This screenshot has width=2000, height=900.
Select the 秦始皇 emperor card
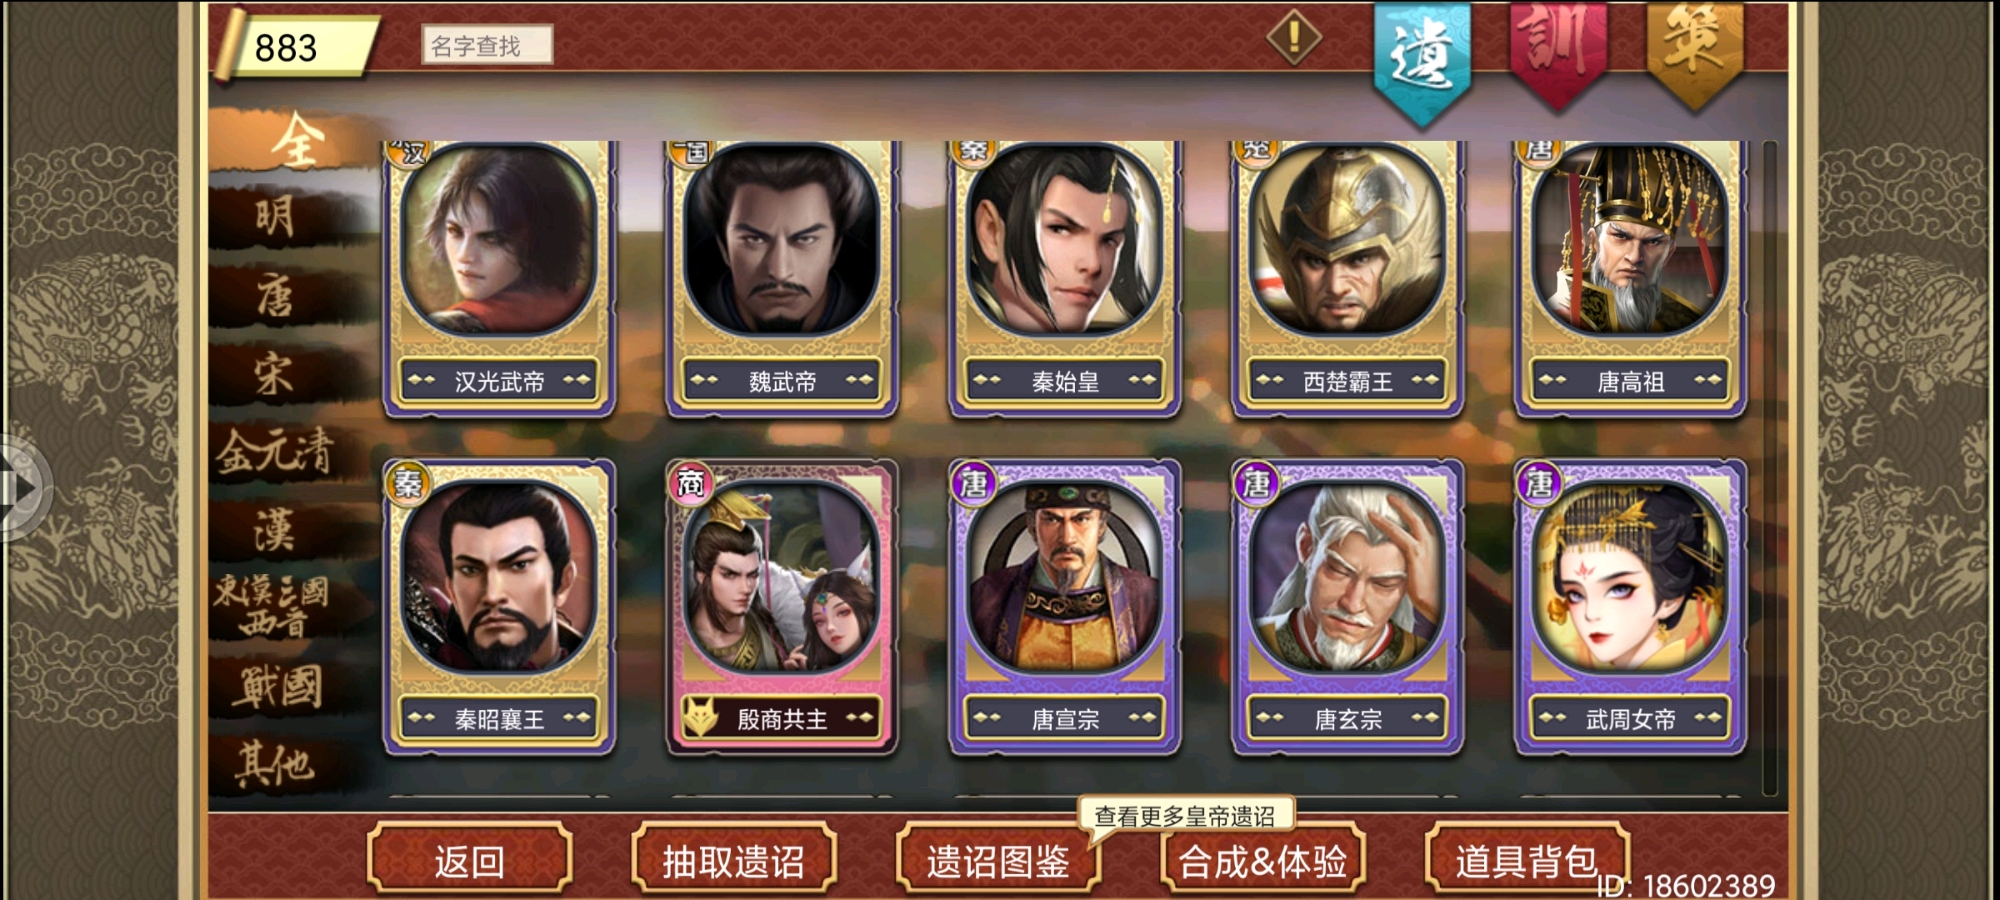pos(1065,278)
